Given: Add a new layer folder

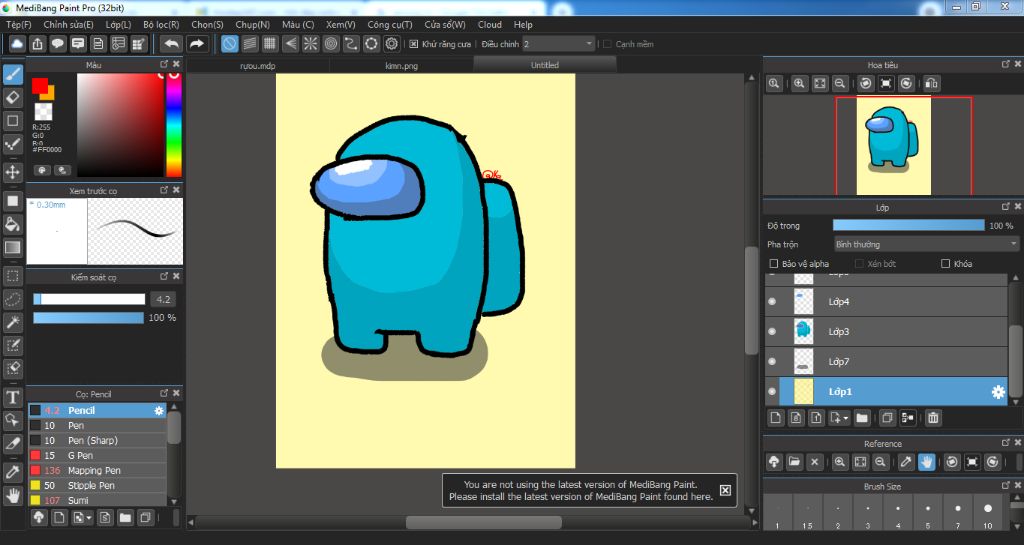Looking at the screenshot, I should click(x=861, y=418).
